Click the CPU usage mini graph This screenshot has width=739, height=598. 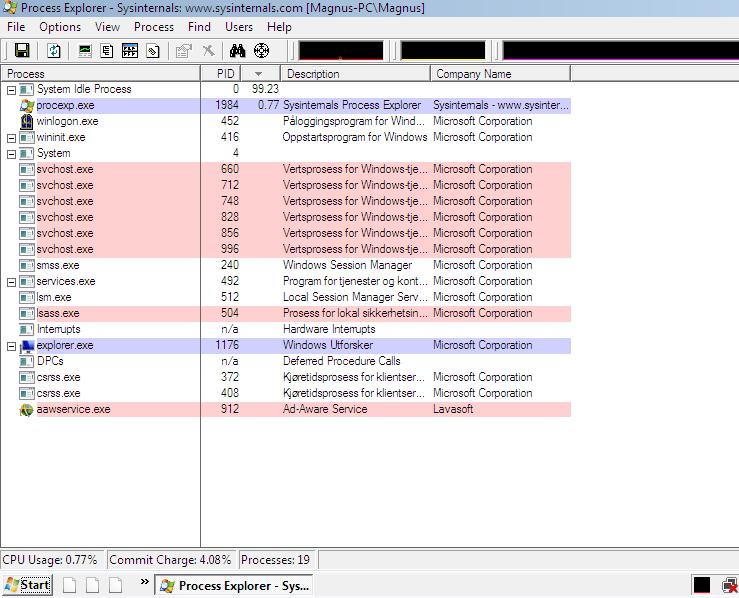341,50
